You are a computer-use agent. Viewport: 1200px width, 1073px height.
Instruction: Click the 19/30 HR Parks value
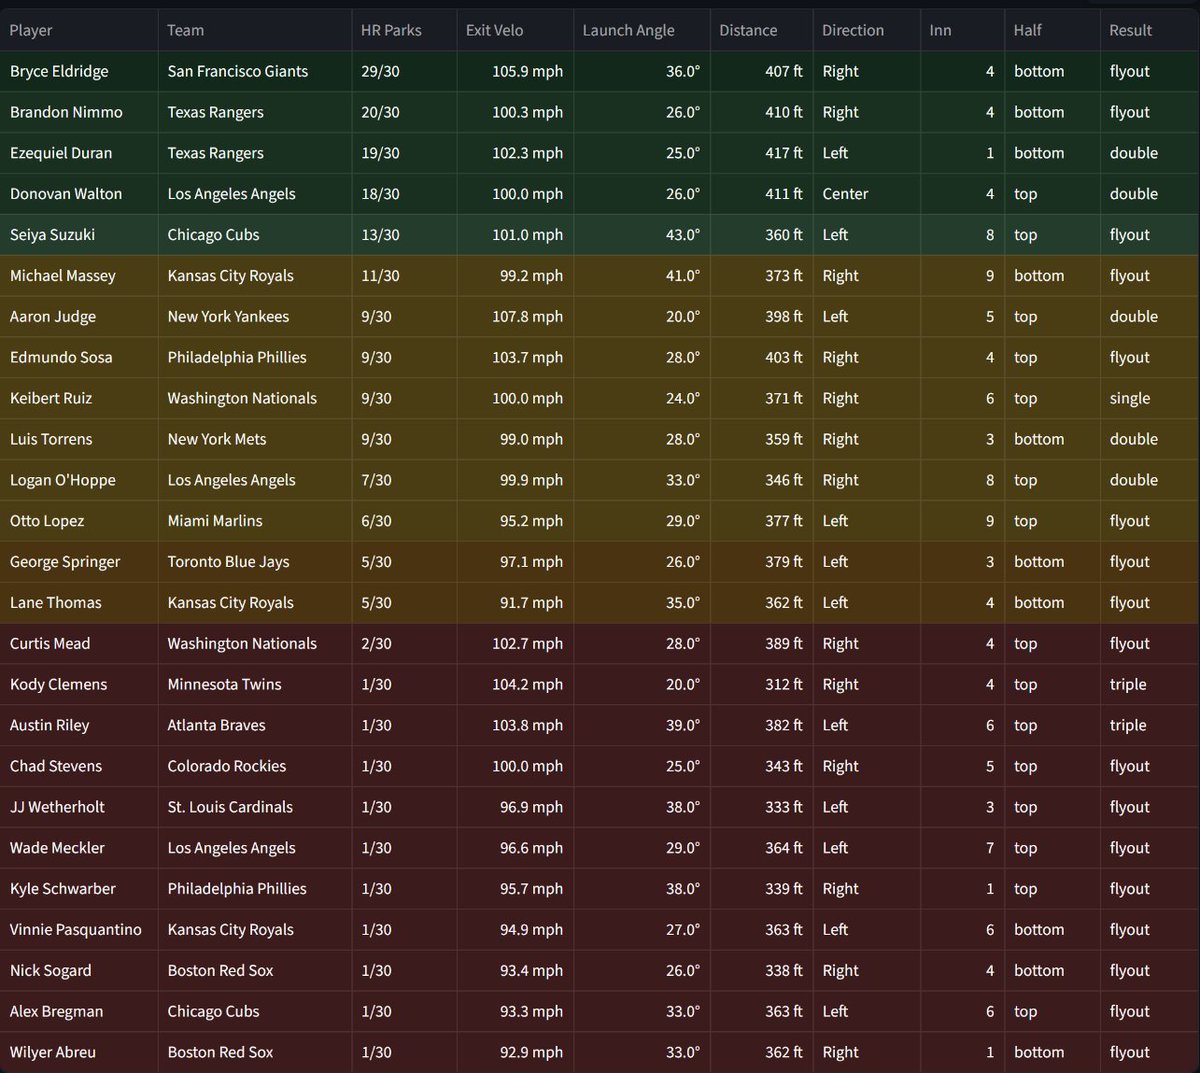tap(380, 153)
